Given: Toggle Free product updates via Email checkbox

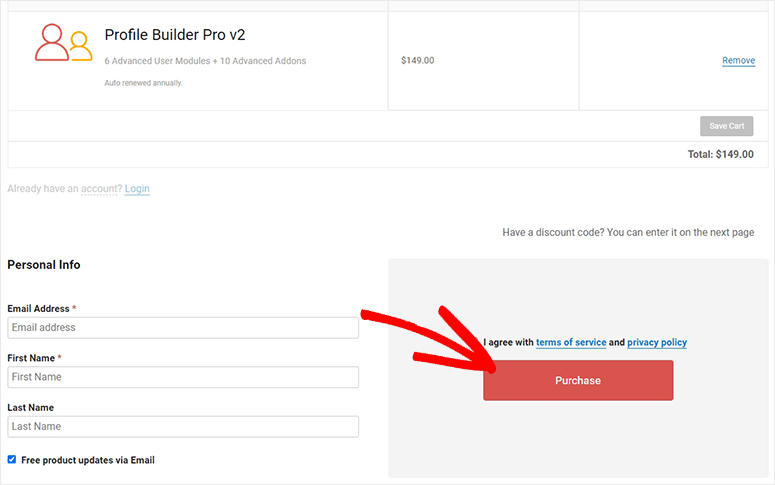Looking at the screenshot, I should [12, 459].
